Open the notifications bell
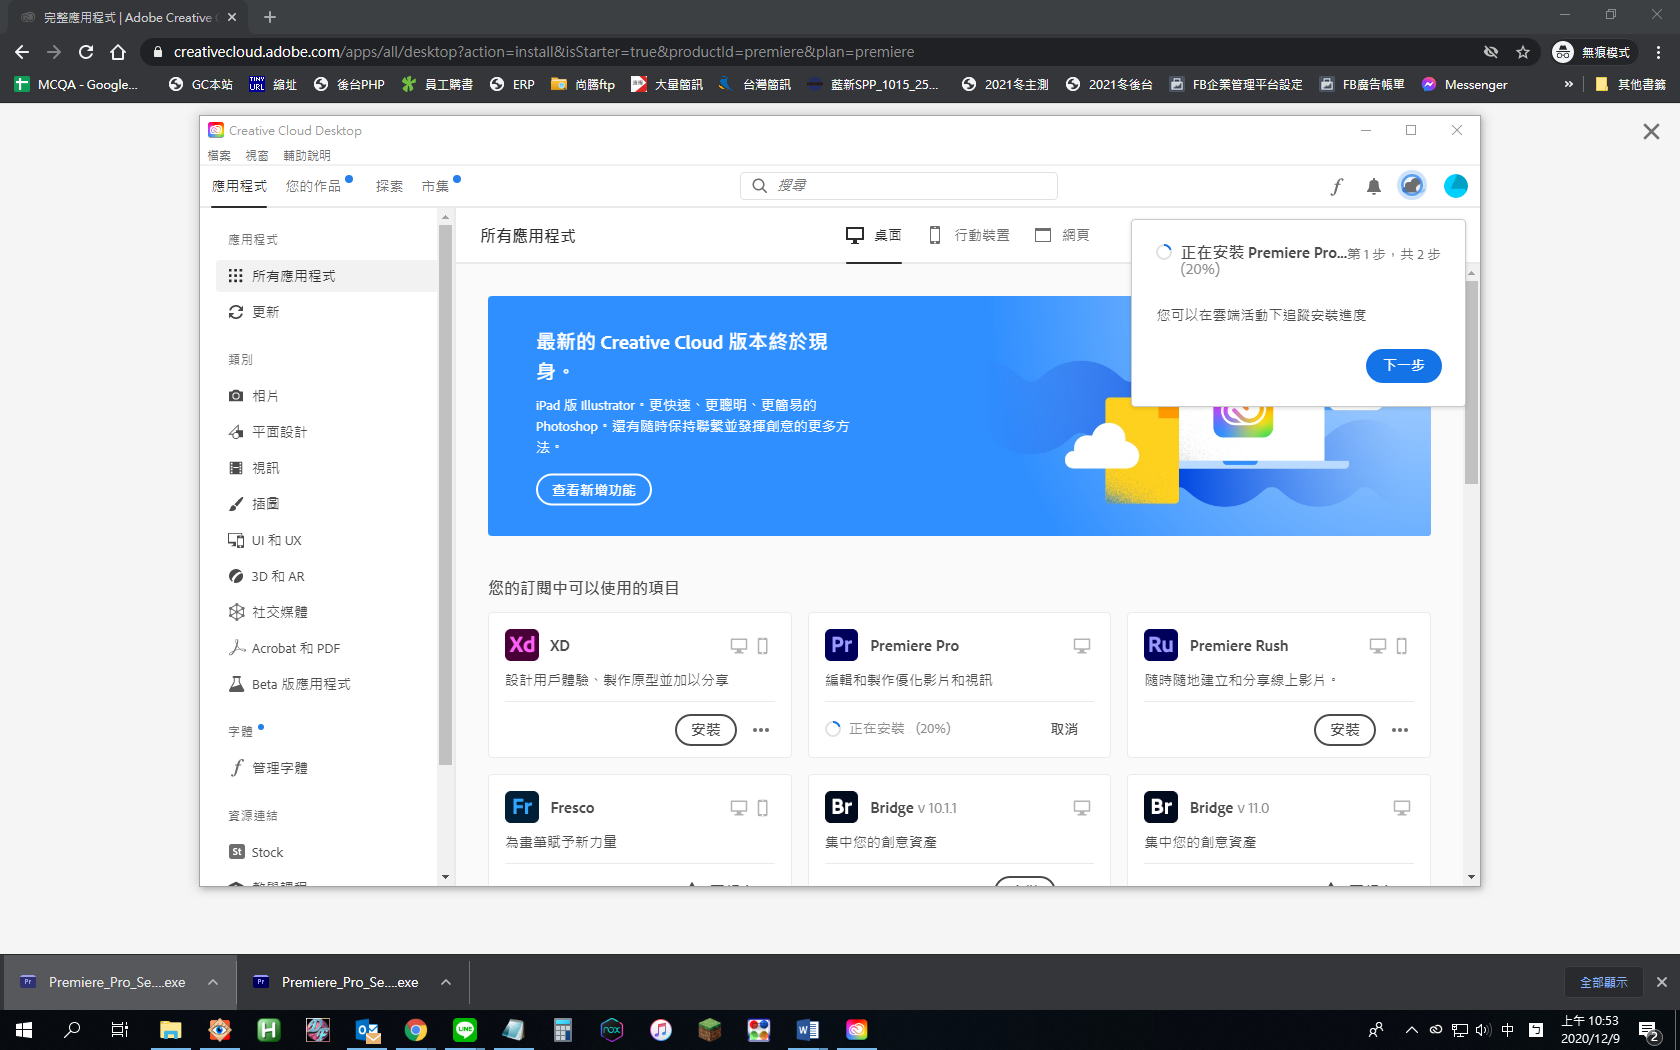The image size is (1680, 1050). [x=1374, y=186]
